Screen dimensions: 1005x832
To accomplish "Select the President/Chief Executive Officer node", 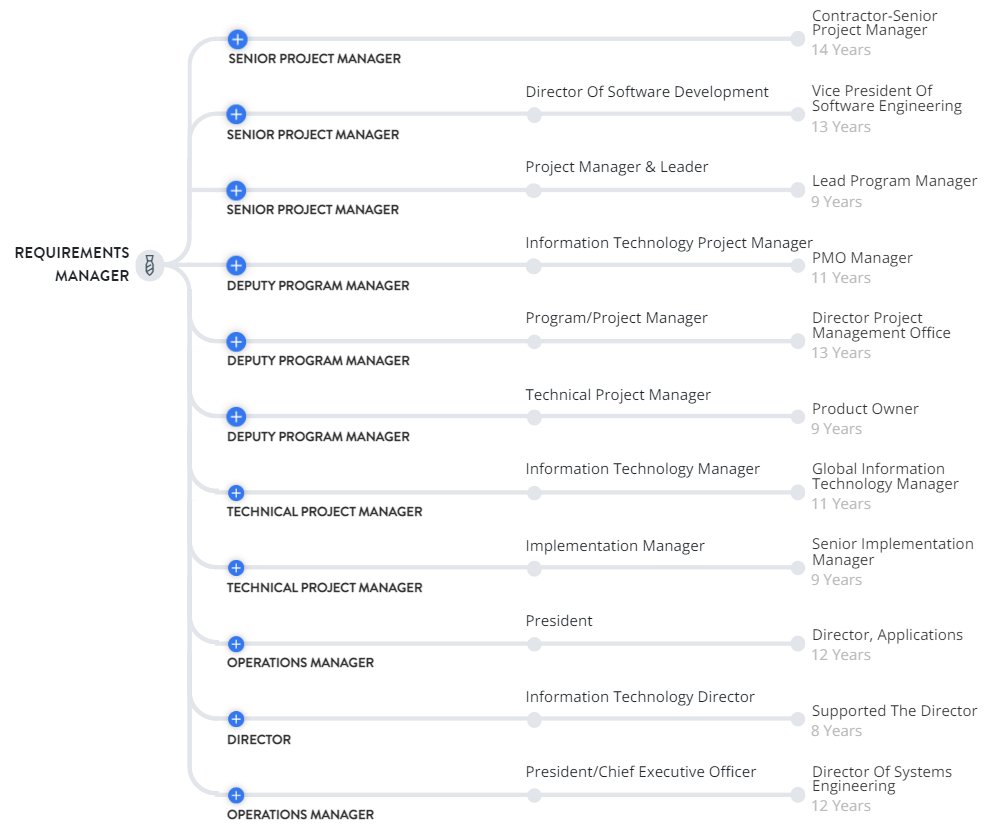I will tap(534, 795).
